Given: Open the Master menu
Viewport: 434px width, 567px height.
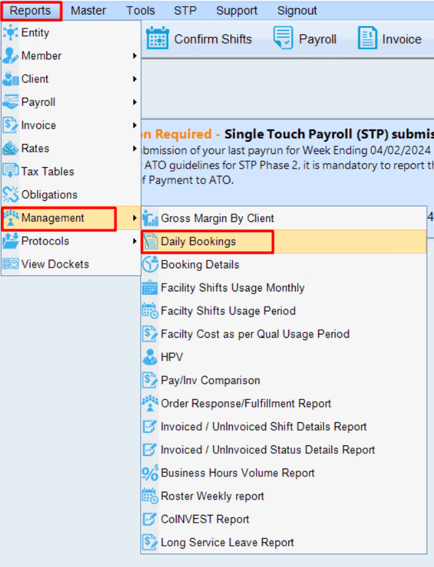Looking at the screenshot, I should (88, 10).
